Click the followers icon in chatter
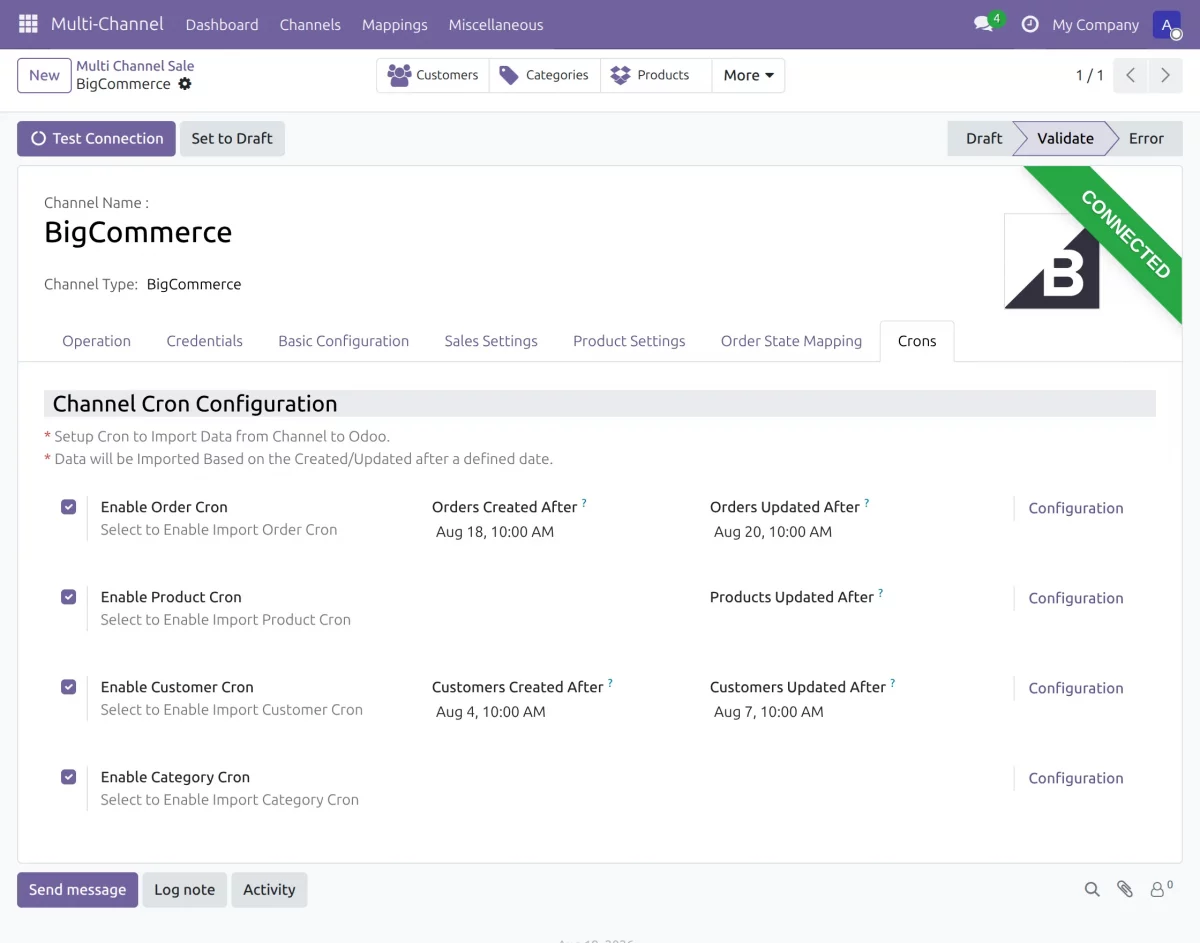This screenshot has height=943, width=1200. (x=1161, y=888)
